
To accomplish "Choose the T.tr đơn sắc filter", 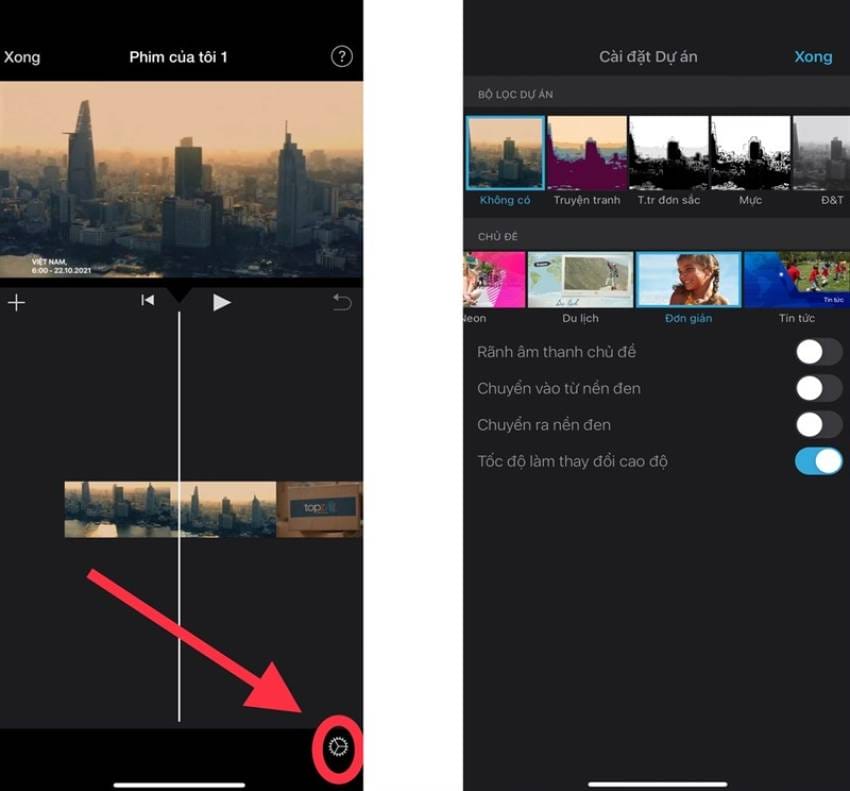I will [667, 152].
